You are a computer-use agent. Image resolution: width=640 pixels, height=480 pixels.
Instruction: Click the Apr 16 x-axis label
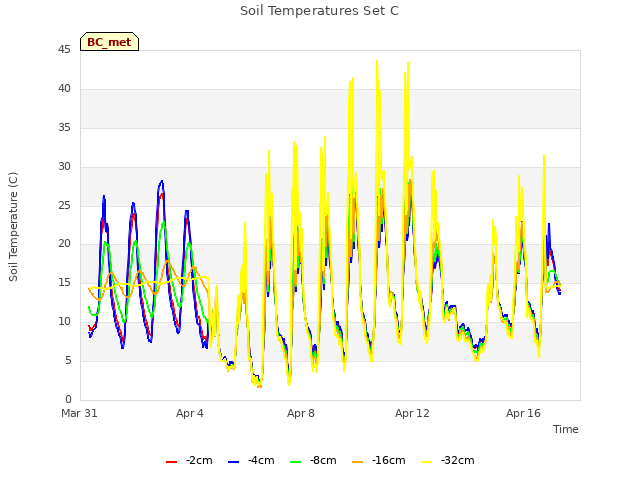523,413
